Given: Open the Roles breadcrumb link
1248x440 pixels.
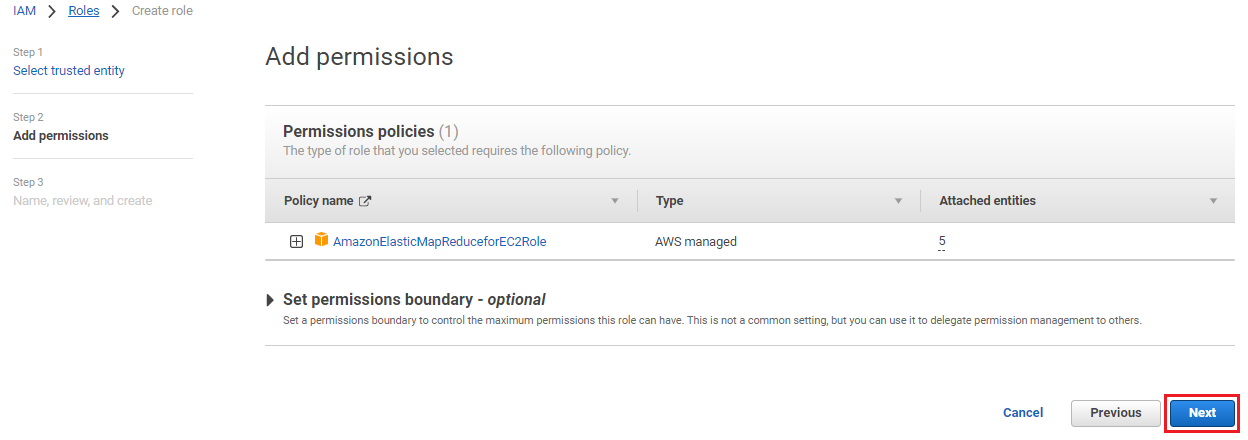Looking at the screenshot, I should 84,11.
